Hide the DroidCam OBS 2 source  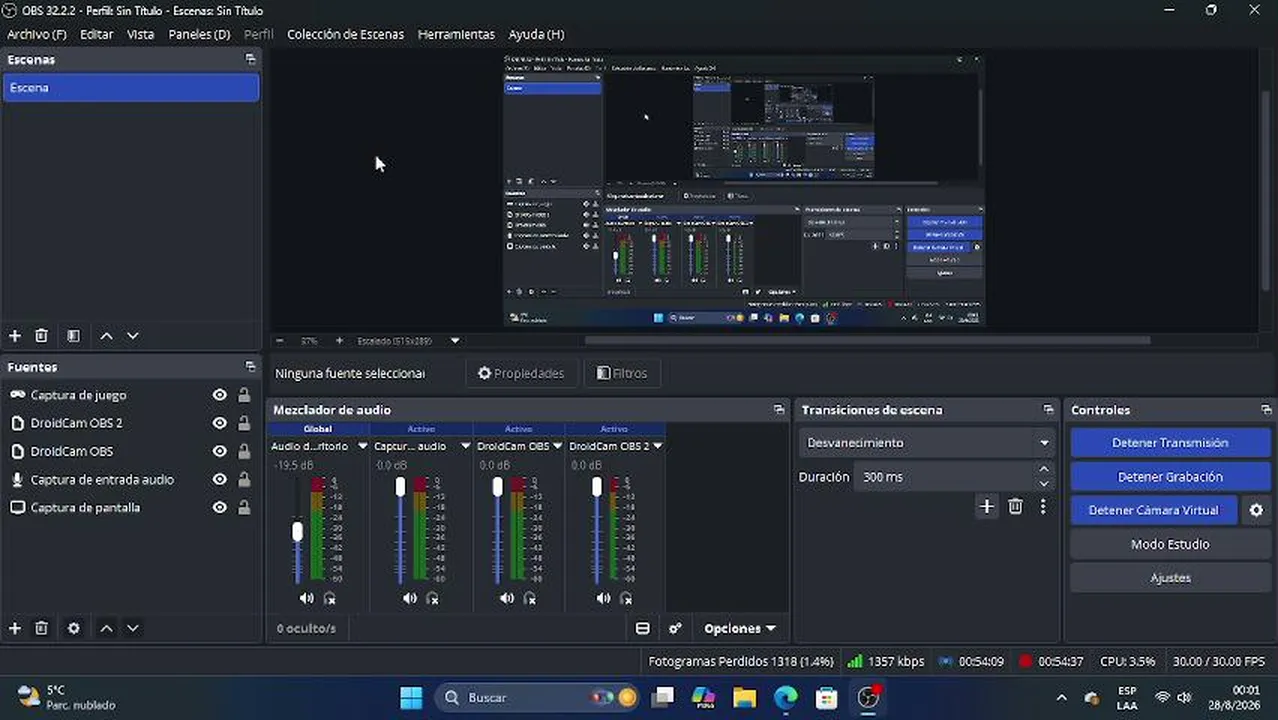pyautogui.click(x=219, y=423)
